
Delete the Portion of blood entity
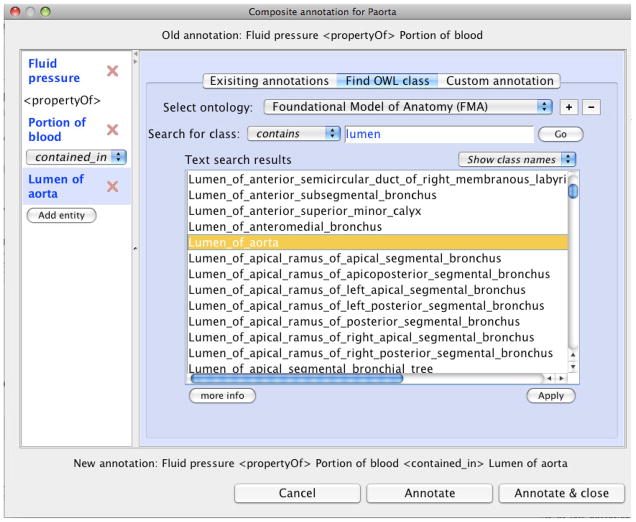113,130
